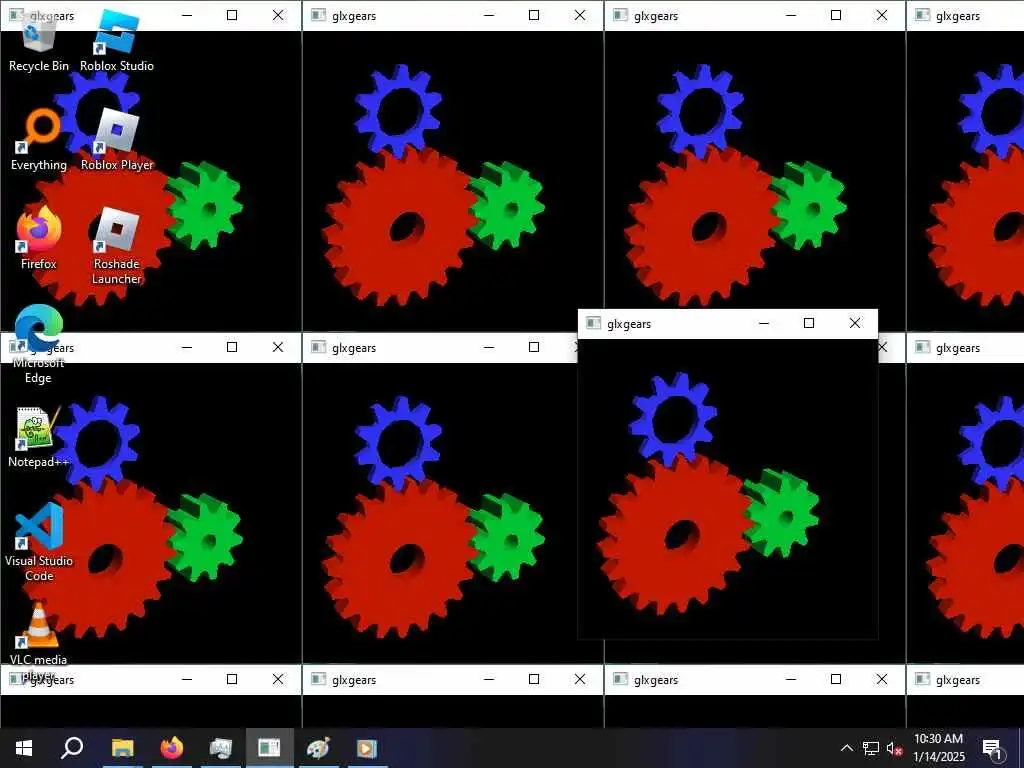The height and width of the screenshot is (768, 1024).
Task: Open the Windows Start menu
Action: 24,748
